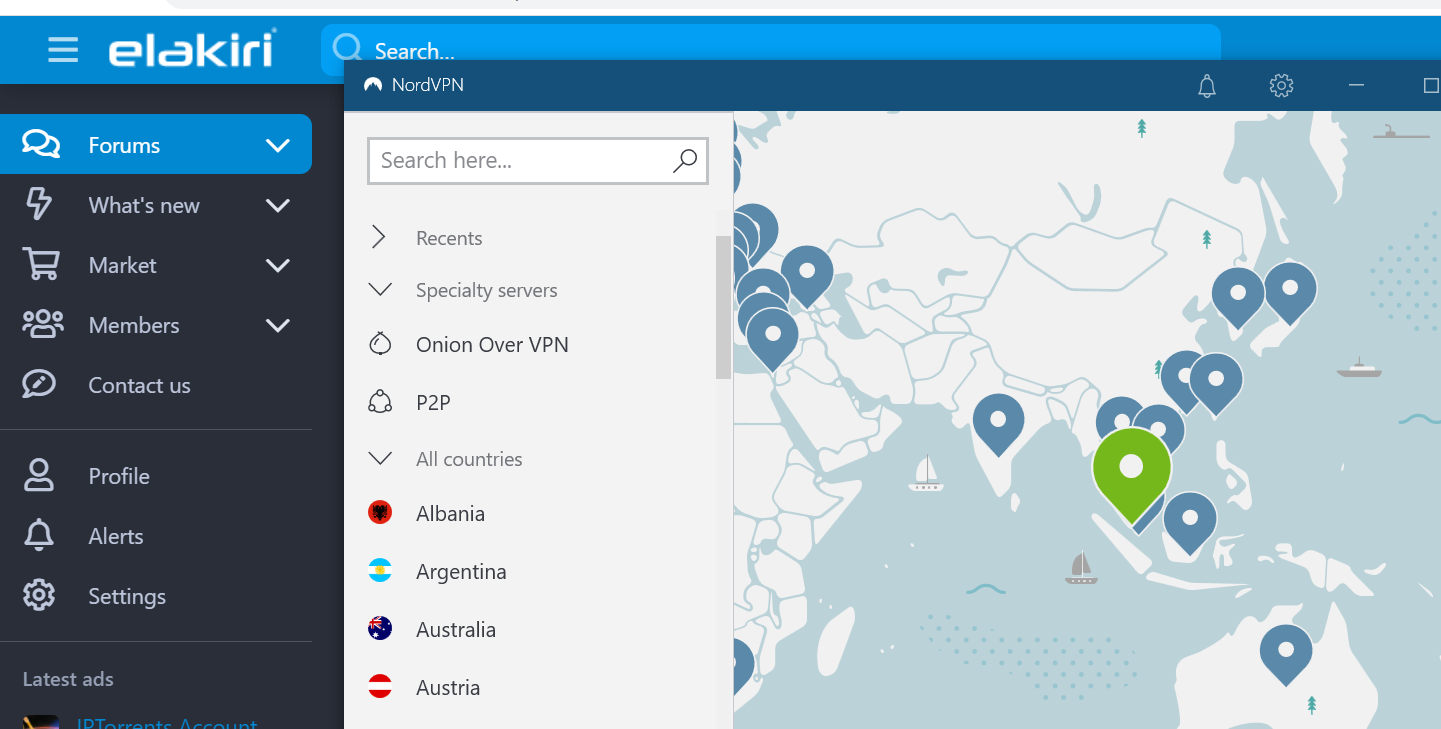Image resolution: width=1441 pixels, height=729 pixels.
Task: Open NordVPN notifications bell
Action: [1207, 86]
